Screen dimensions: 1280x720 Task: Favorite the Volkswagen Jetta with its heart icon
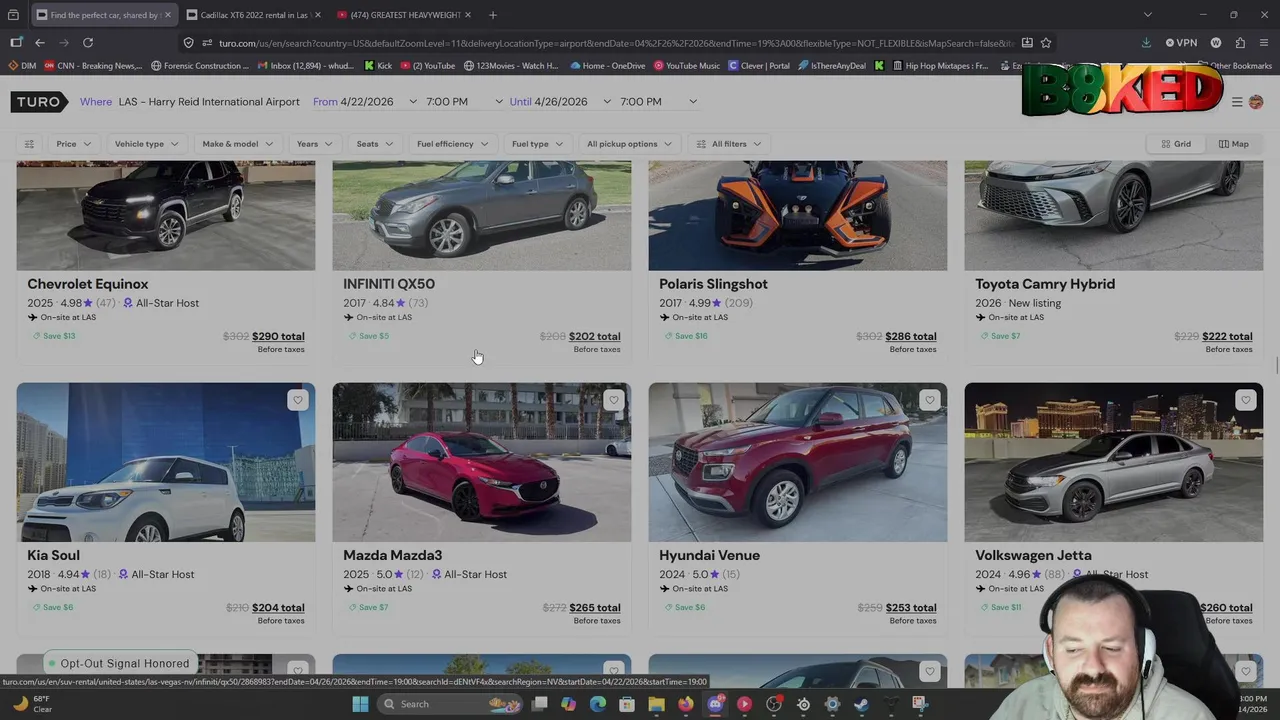tap(1245, 400)
